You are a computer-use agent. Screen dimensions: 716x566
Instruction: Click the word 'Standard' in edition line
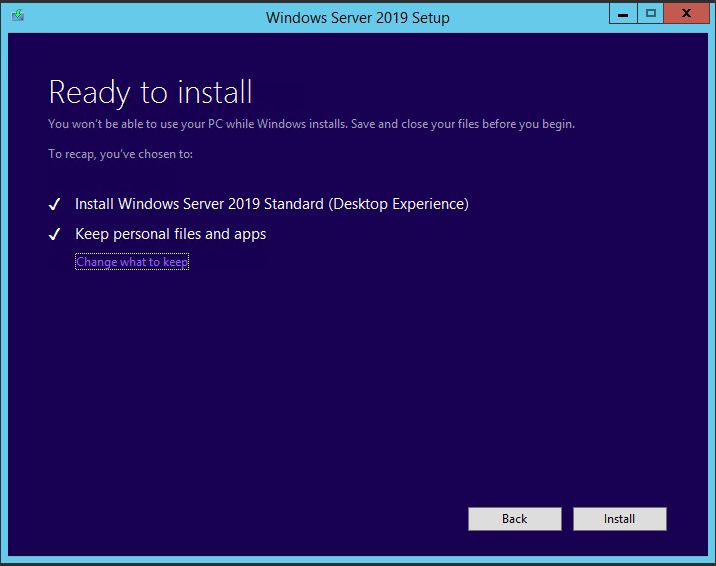click(x=294, y=204)
